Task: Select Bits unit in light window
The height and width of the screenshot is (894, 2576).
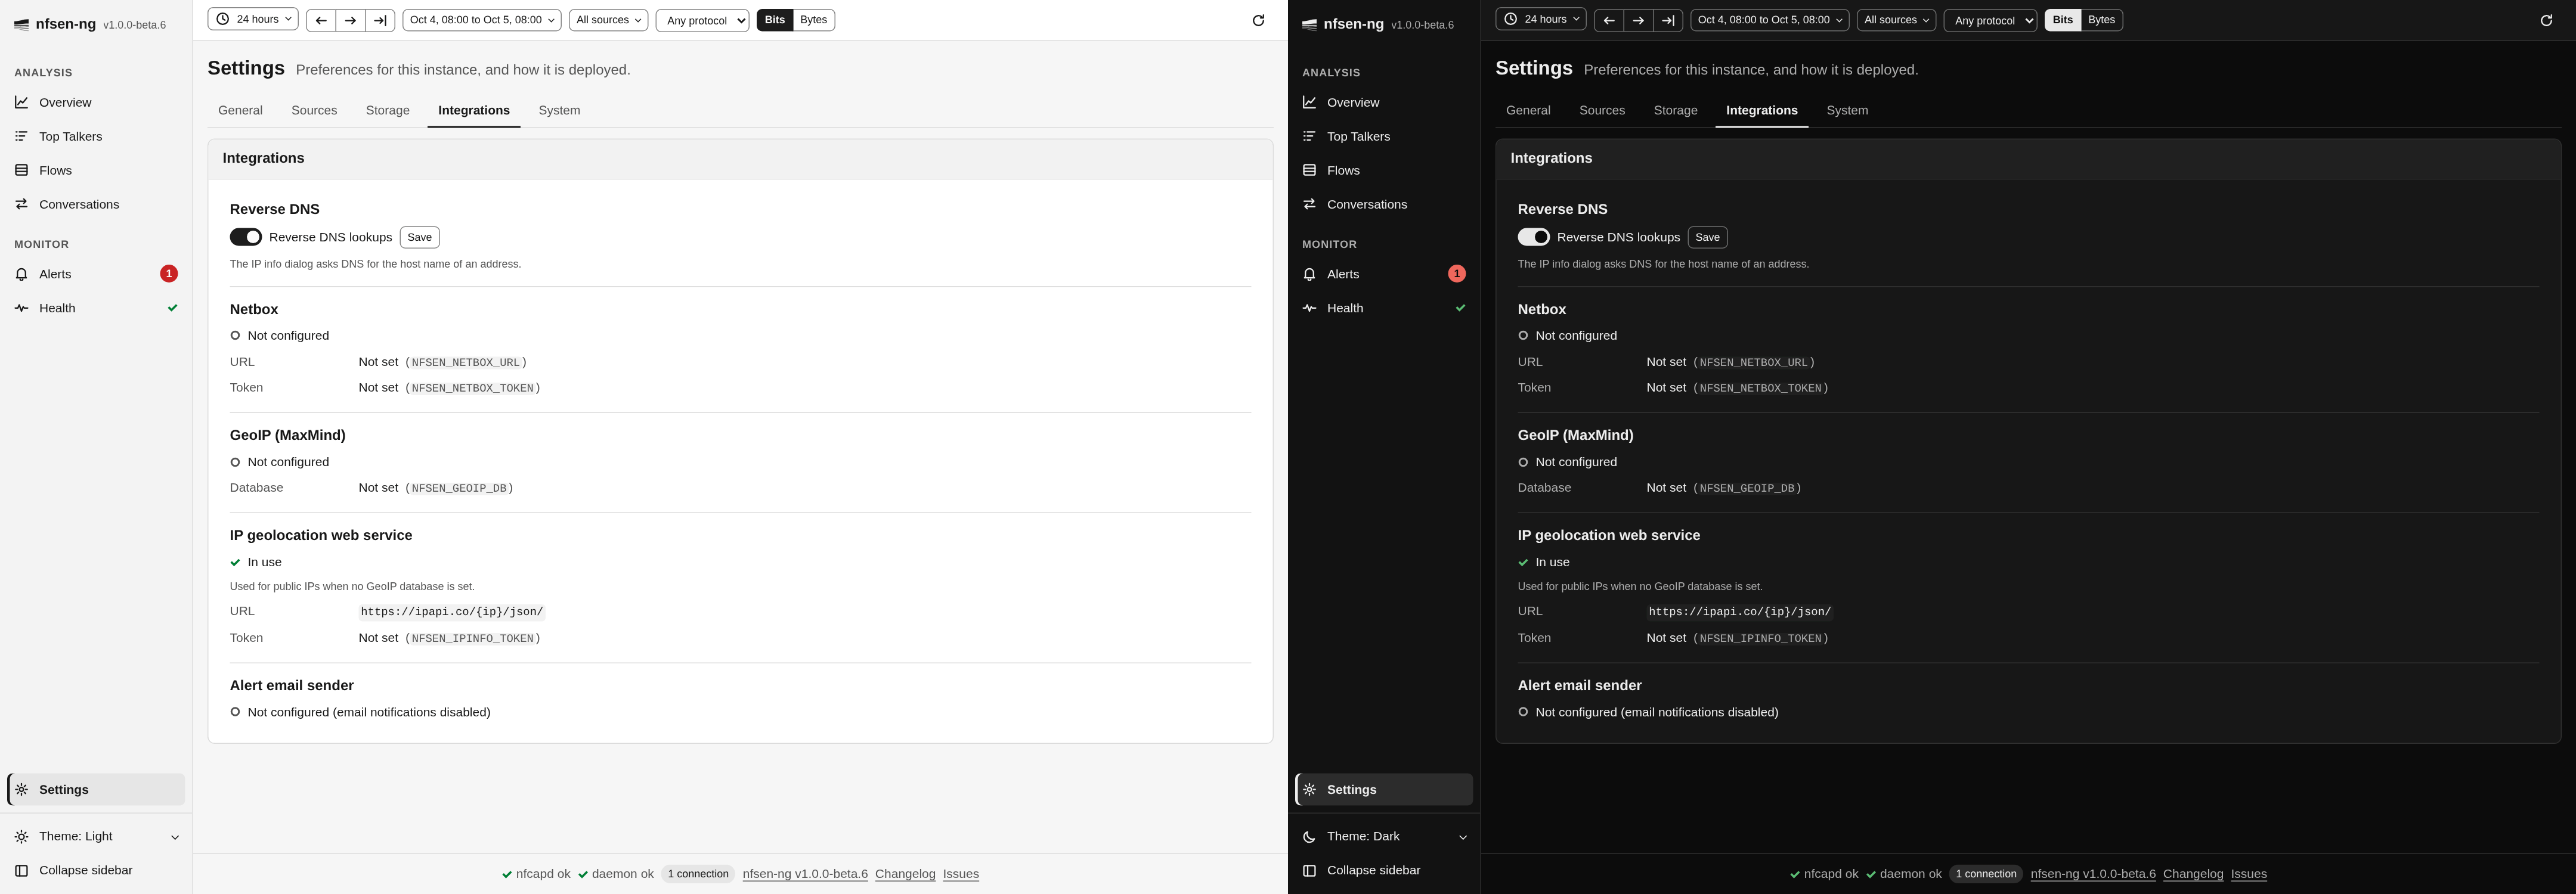Action: (x=775, y=20)
